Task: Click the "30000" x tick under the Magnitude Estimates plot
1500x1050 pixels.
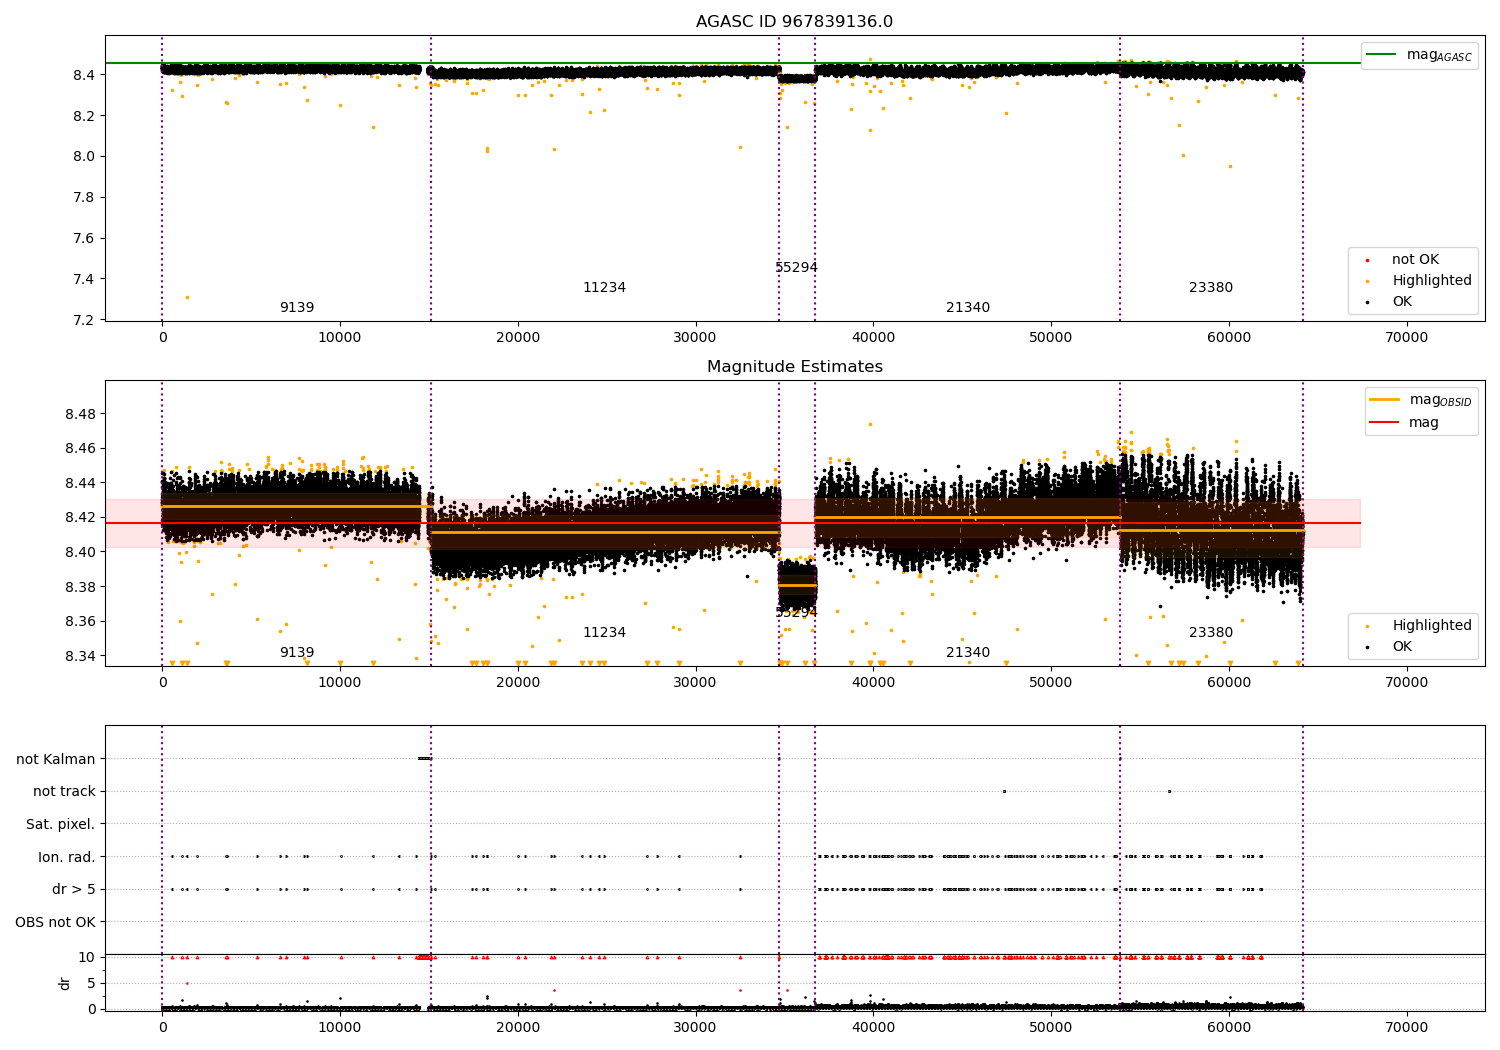Action: pyautogui.click(x=695, y=683)
